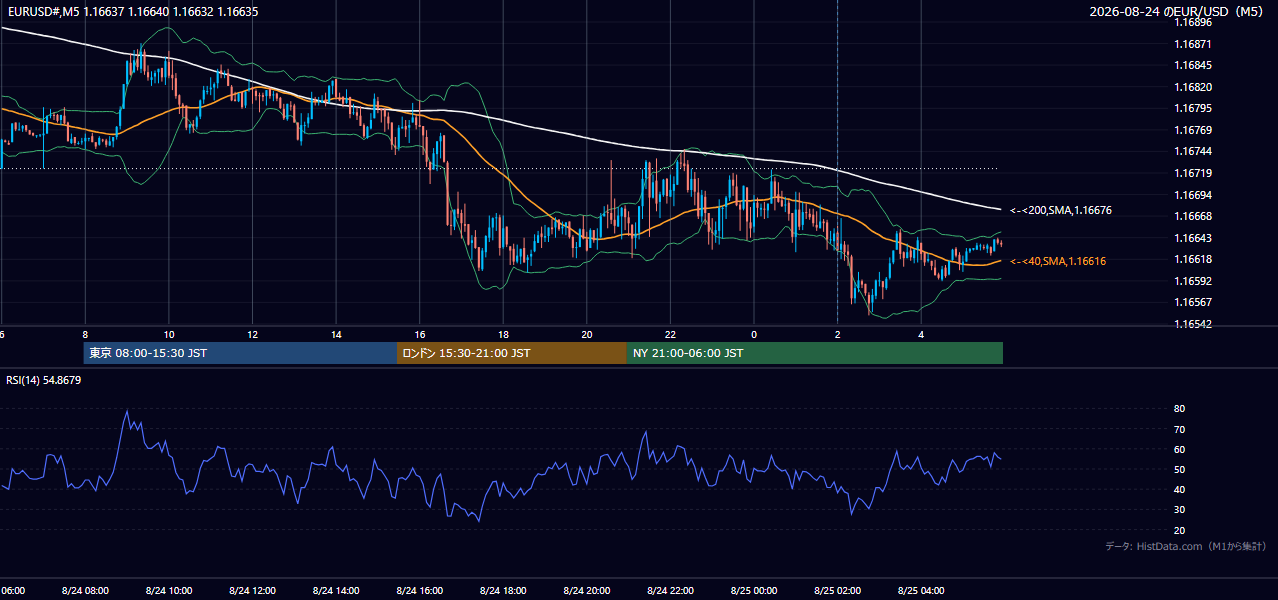Click the 8/24 12:00 time axis label
The height and width of the screenshot is (600, 1278).
pyautogui.click(x=253, y=590)
